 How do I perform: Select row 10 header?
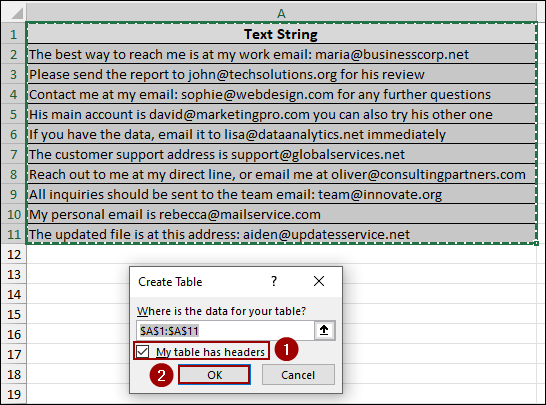(14, 215)
